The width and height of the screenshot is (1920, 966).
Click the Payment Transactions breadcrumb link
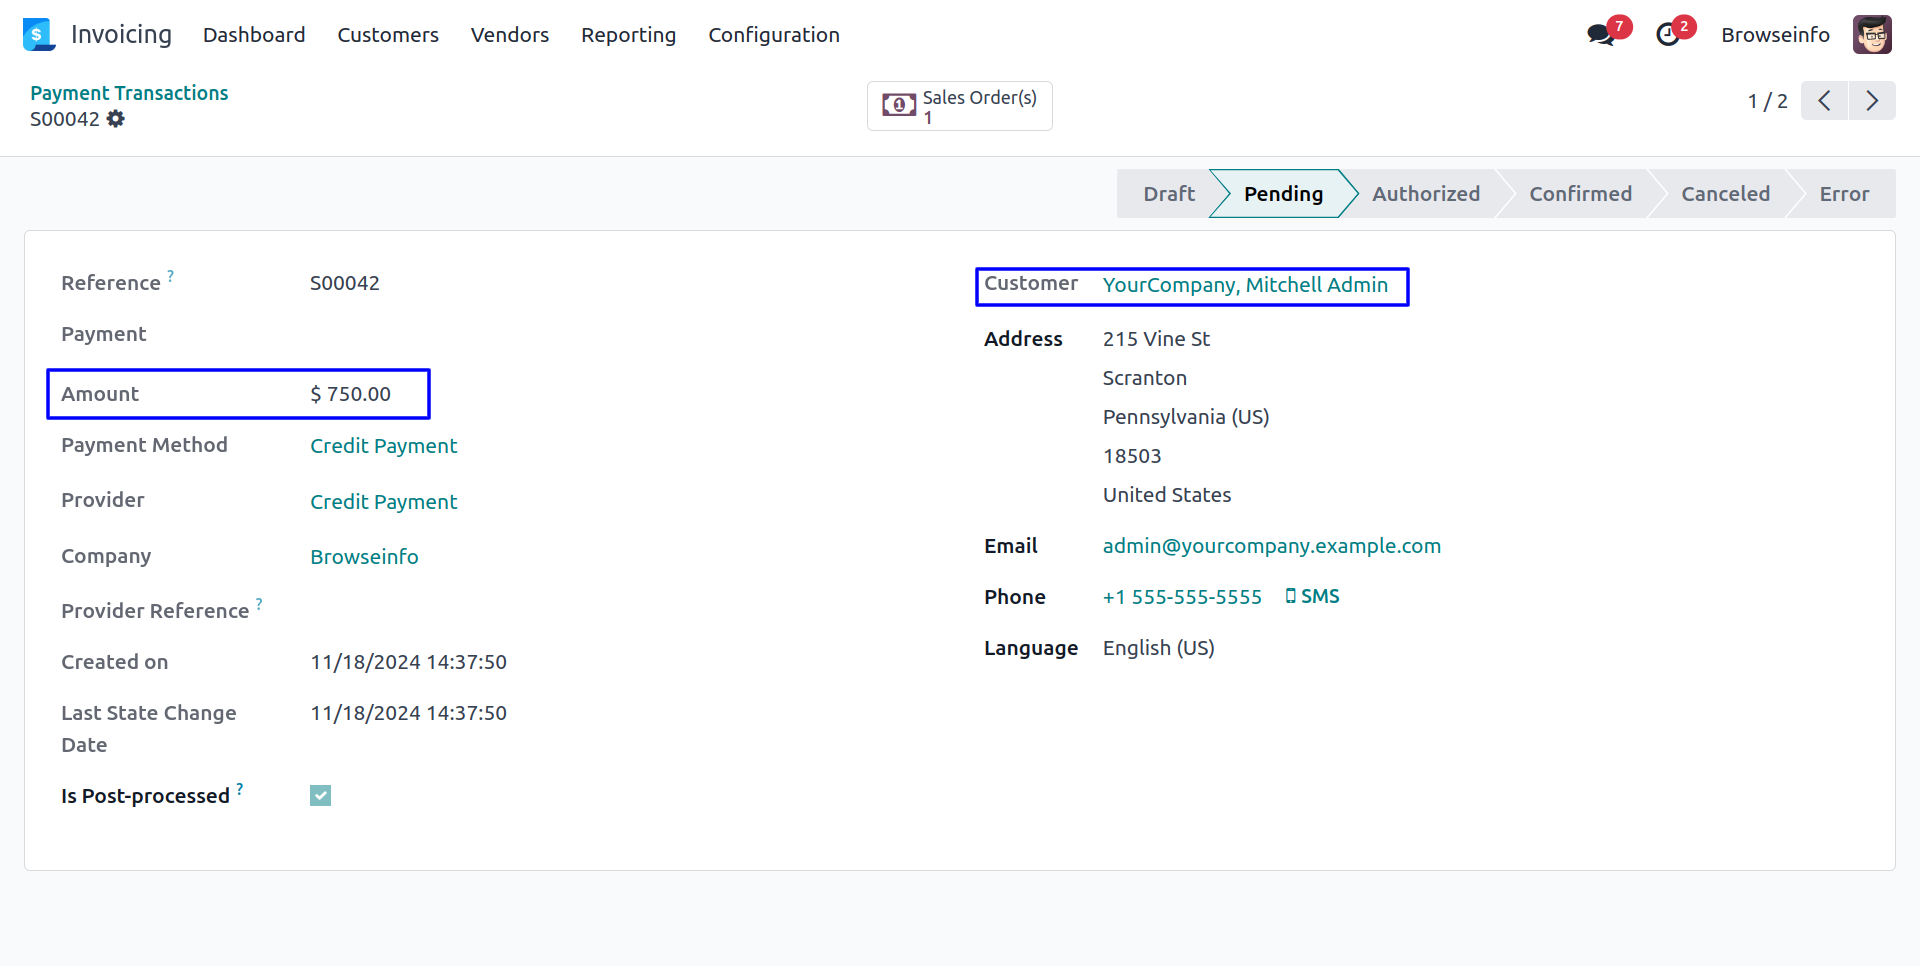[x=129, y=93]
